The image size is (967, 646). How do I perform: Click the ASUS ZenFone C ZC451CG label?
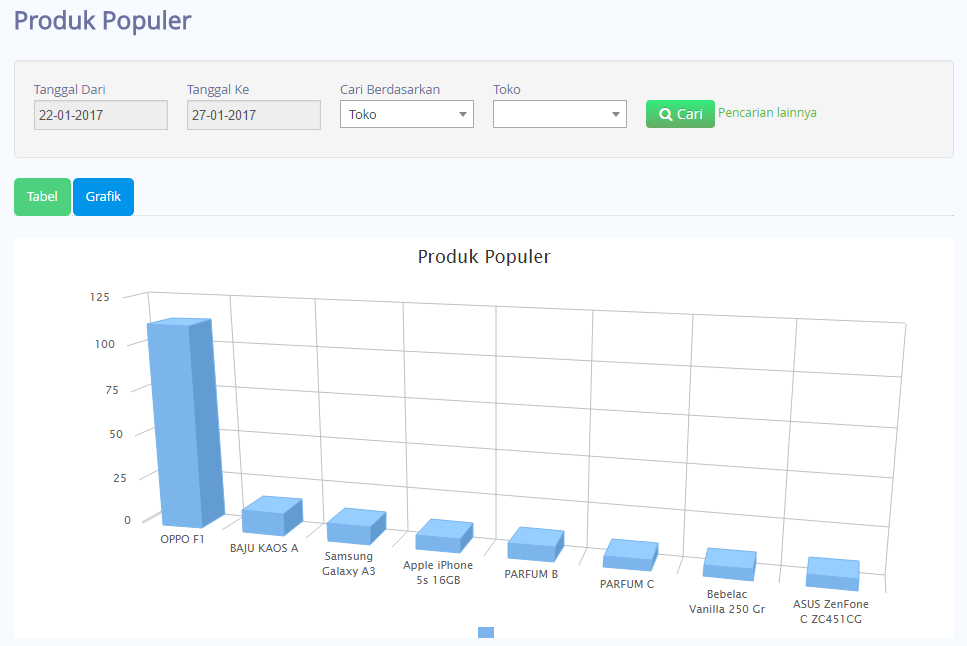(x=831, y=611)
